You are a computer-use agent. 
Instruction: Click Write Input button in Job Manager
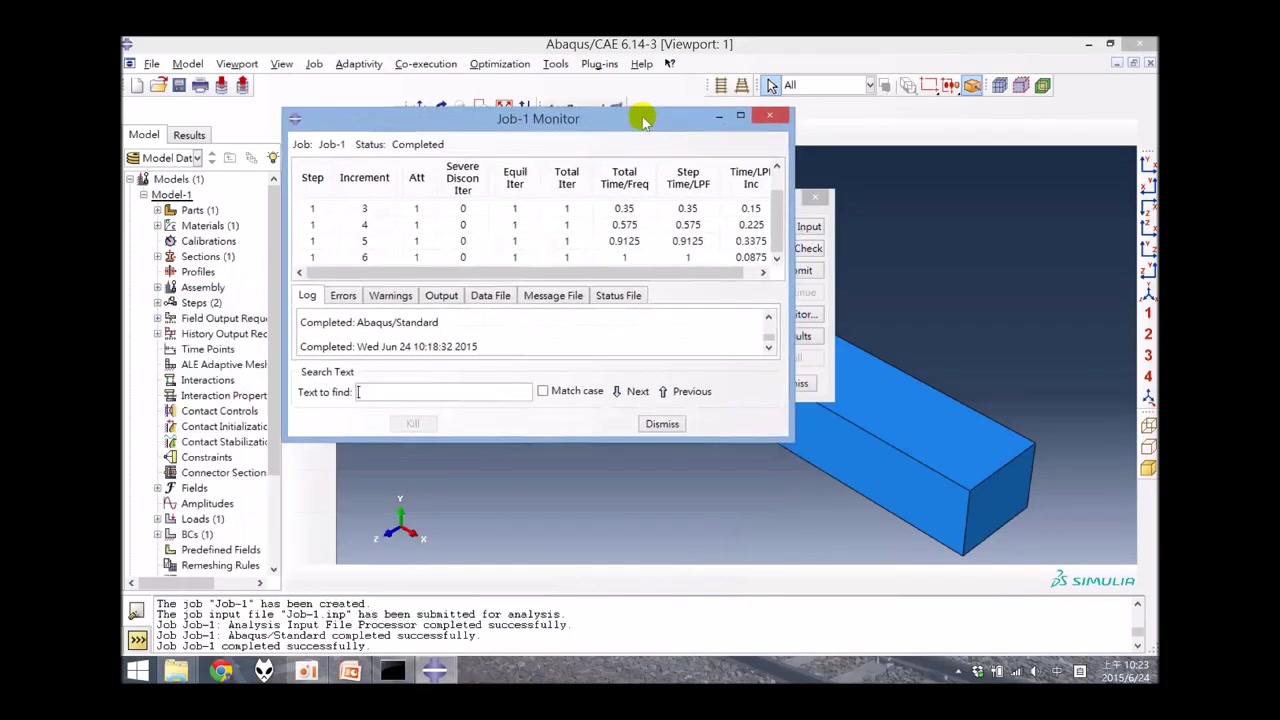[x=809, y=226]
